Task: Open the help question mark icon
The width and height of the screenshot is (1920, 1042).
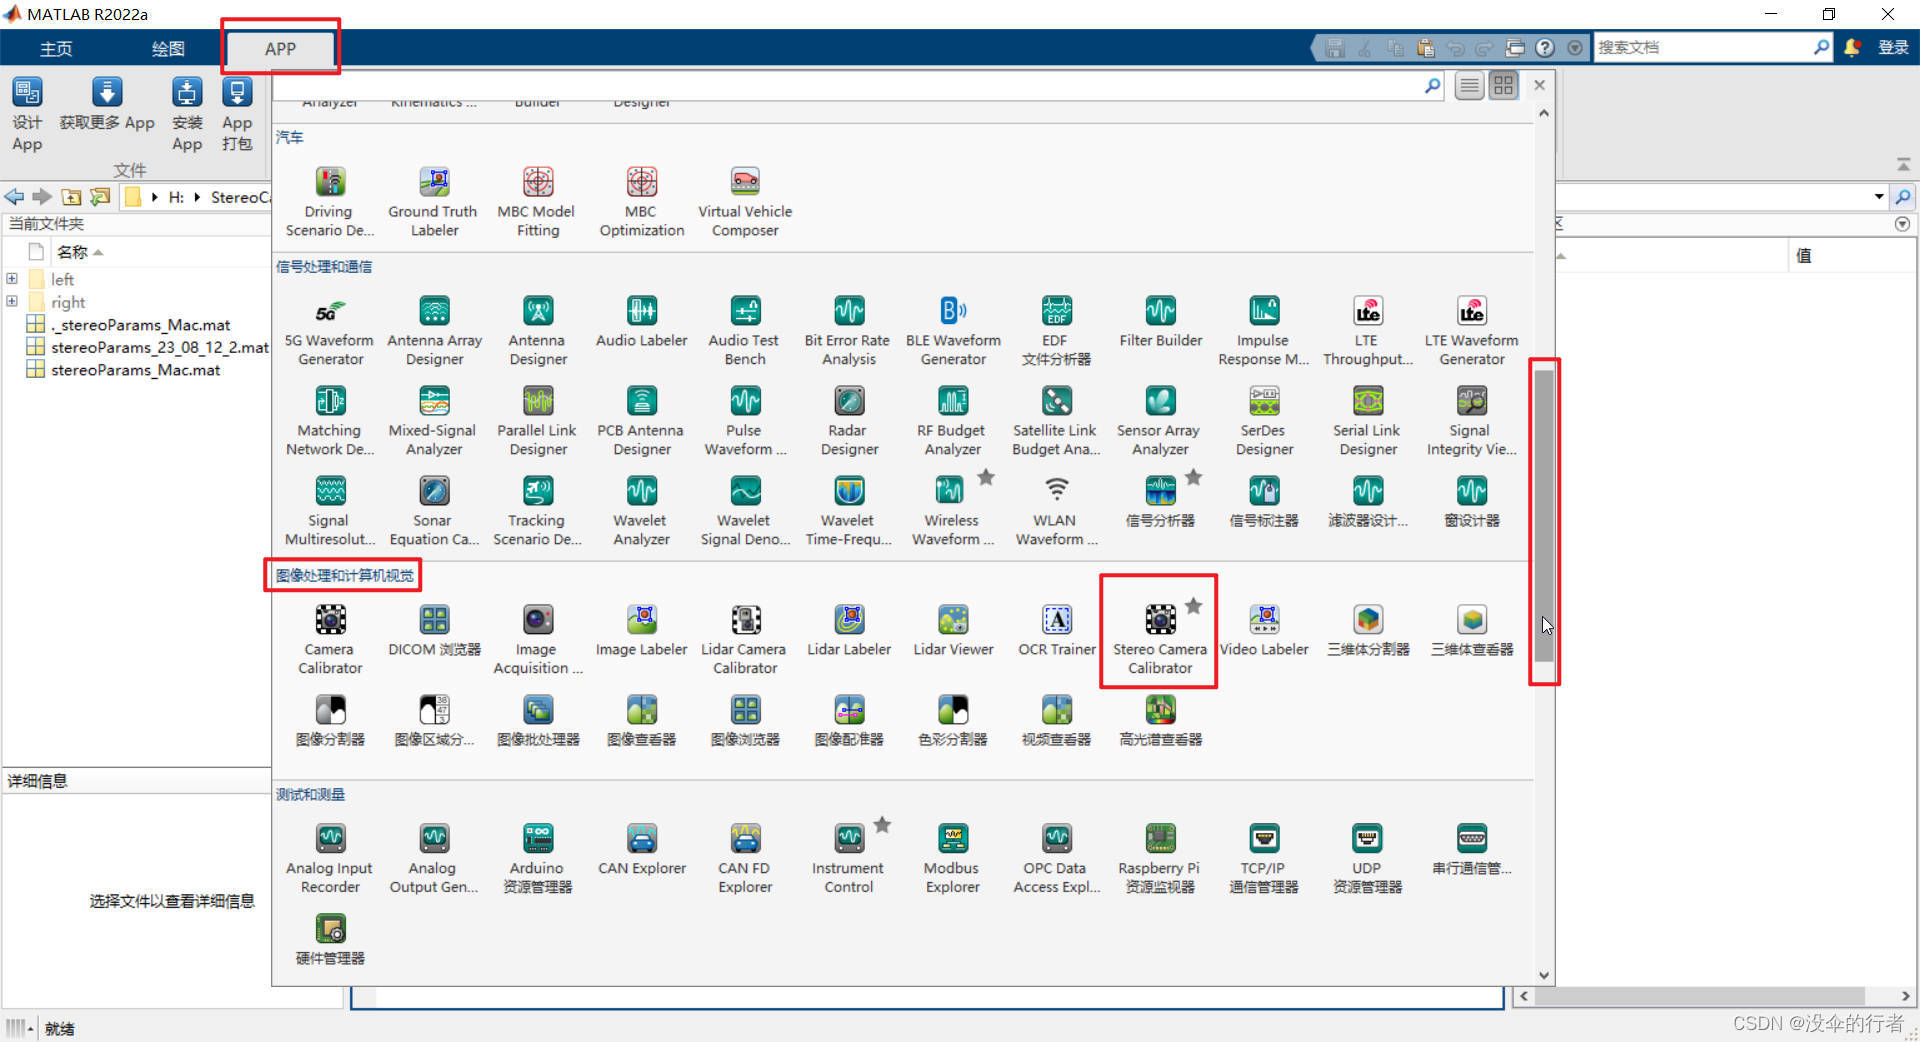Action: [x=1545, y=47]
